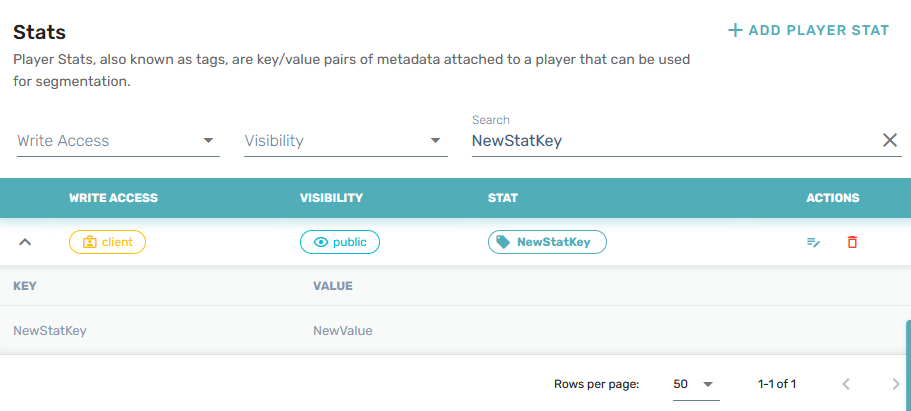Collapse the NewStatKey row chevron

[x=26, y=242]
